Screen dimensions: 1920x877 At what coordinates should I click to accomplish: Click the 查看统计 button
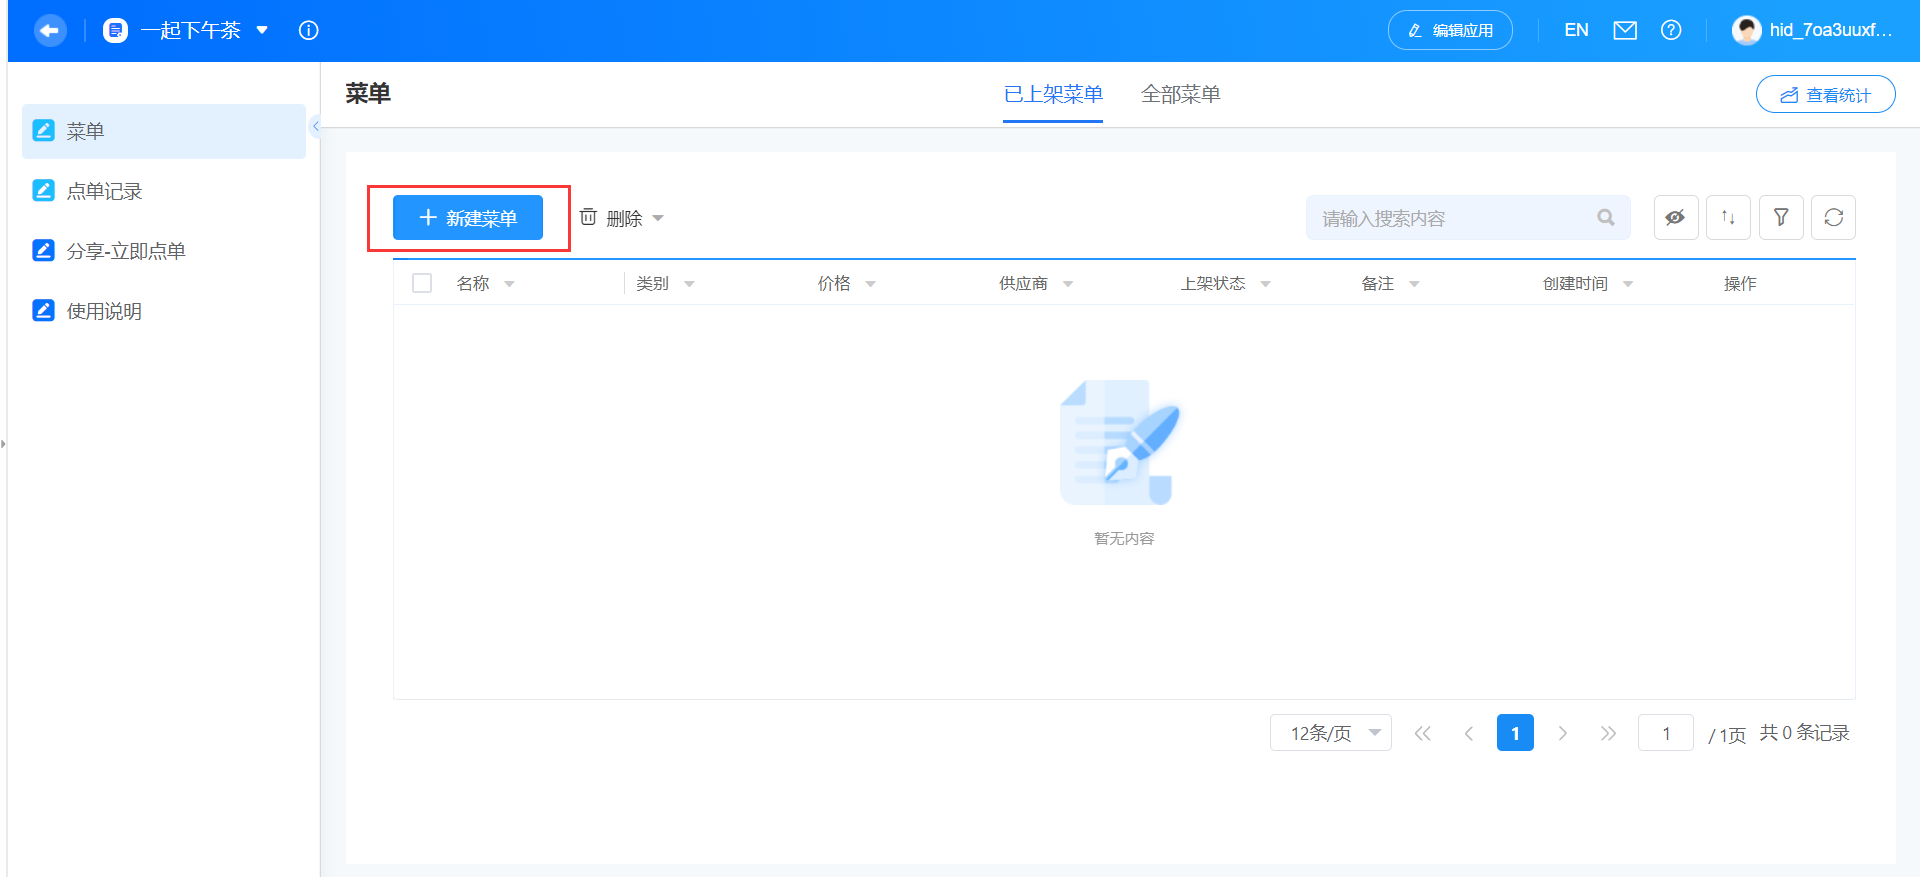pyautogui.click(x=1825, y=95)
